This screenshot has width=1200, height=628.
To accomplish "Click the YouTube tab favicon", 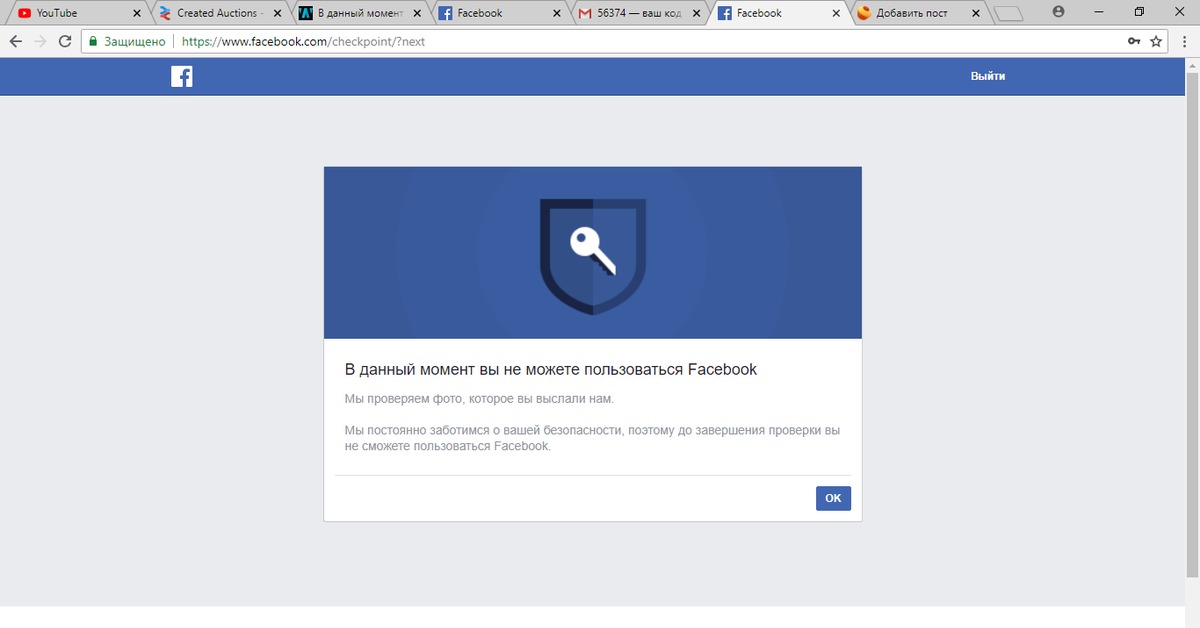I will pyautogui.click(x=24, y=13).
